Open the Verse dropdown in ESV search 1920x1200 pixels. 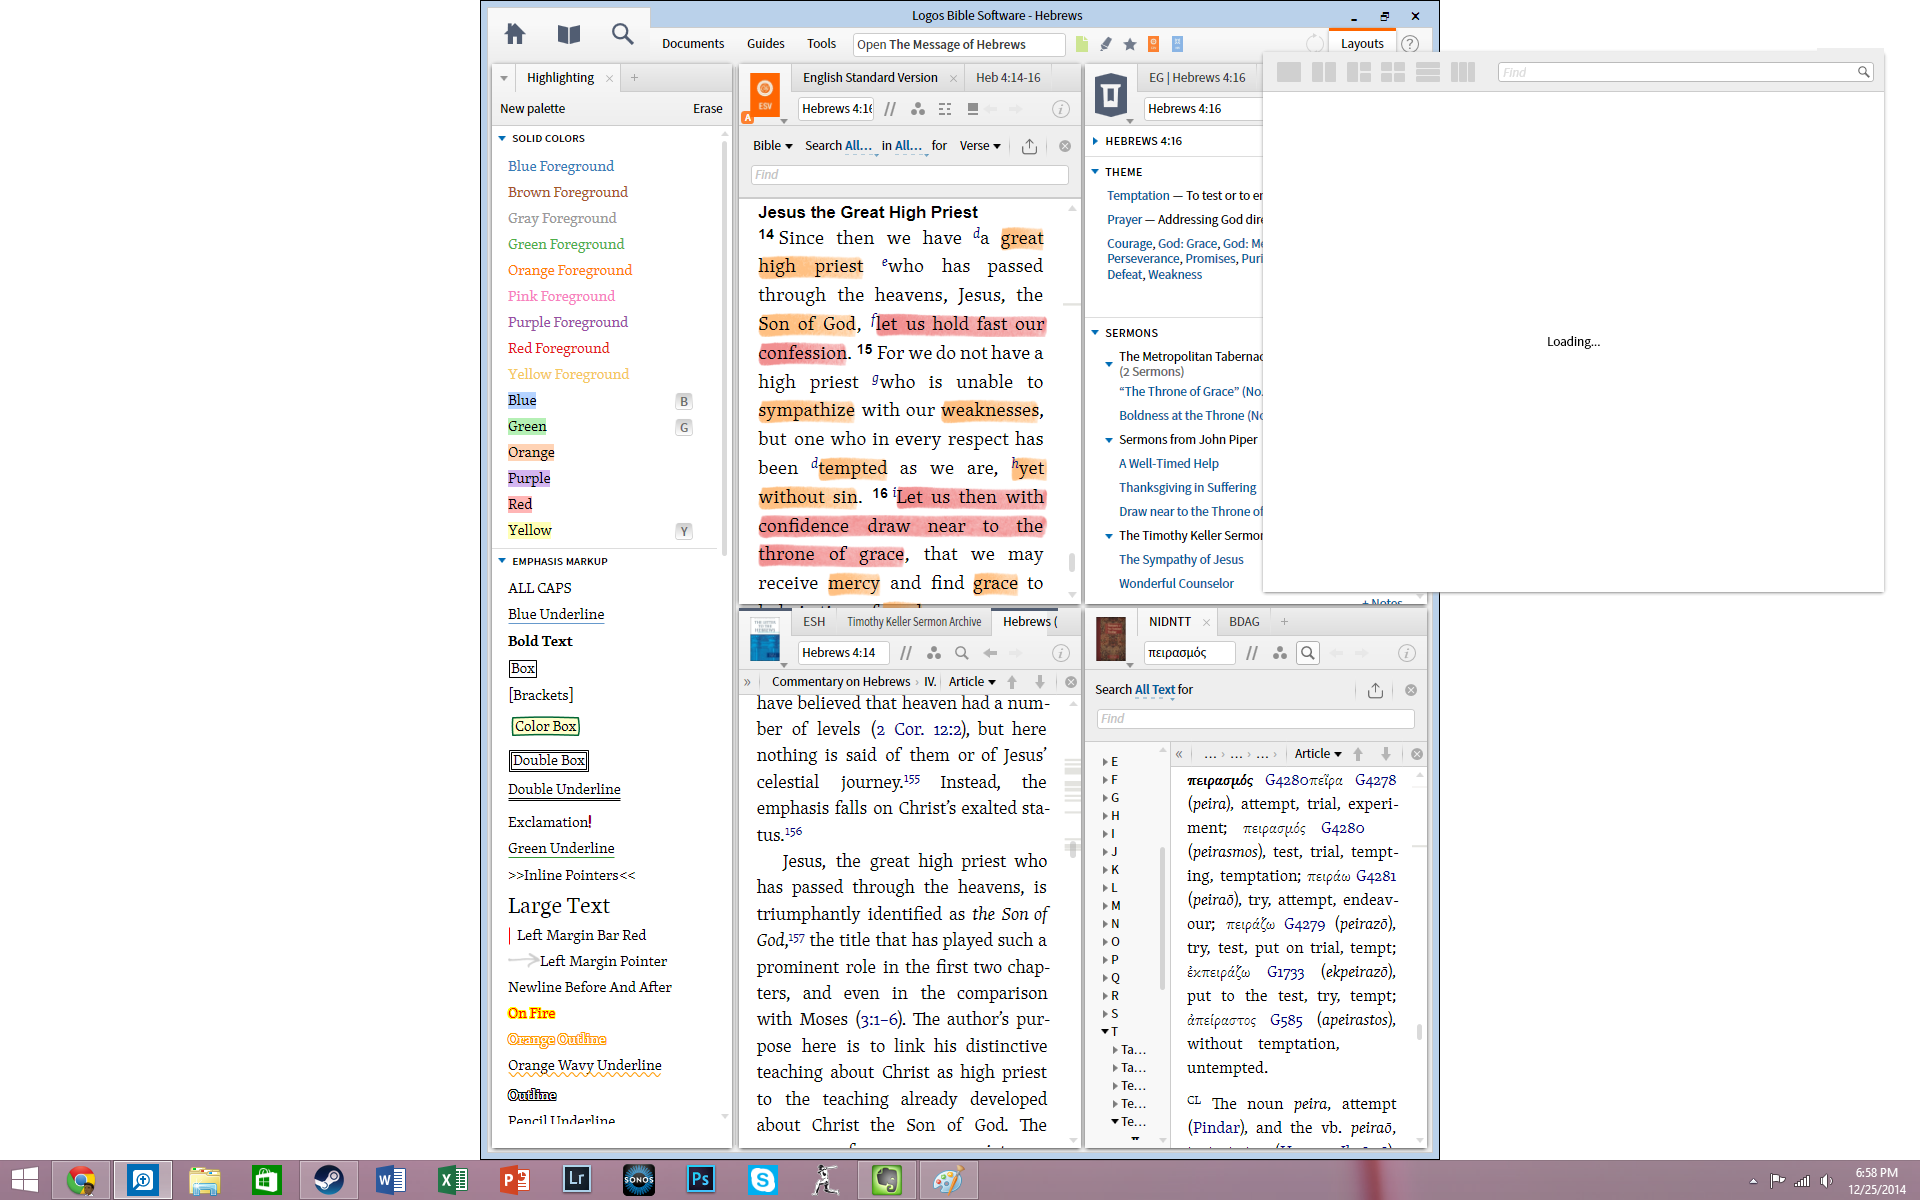(x=980, y=146)
